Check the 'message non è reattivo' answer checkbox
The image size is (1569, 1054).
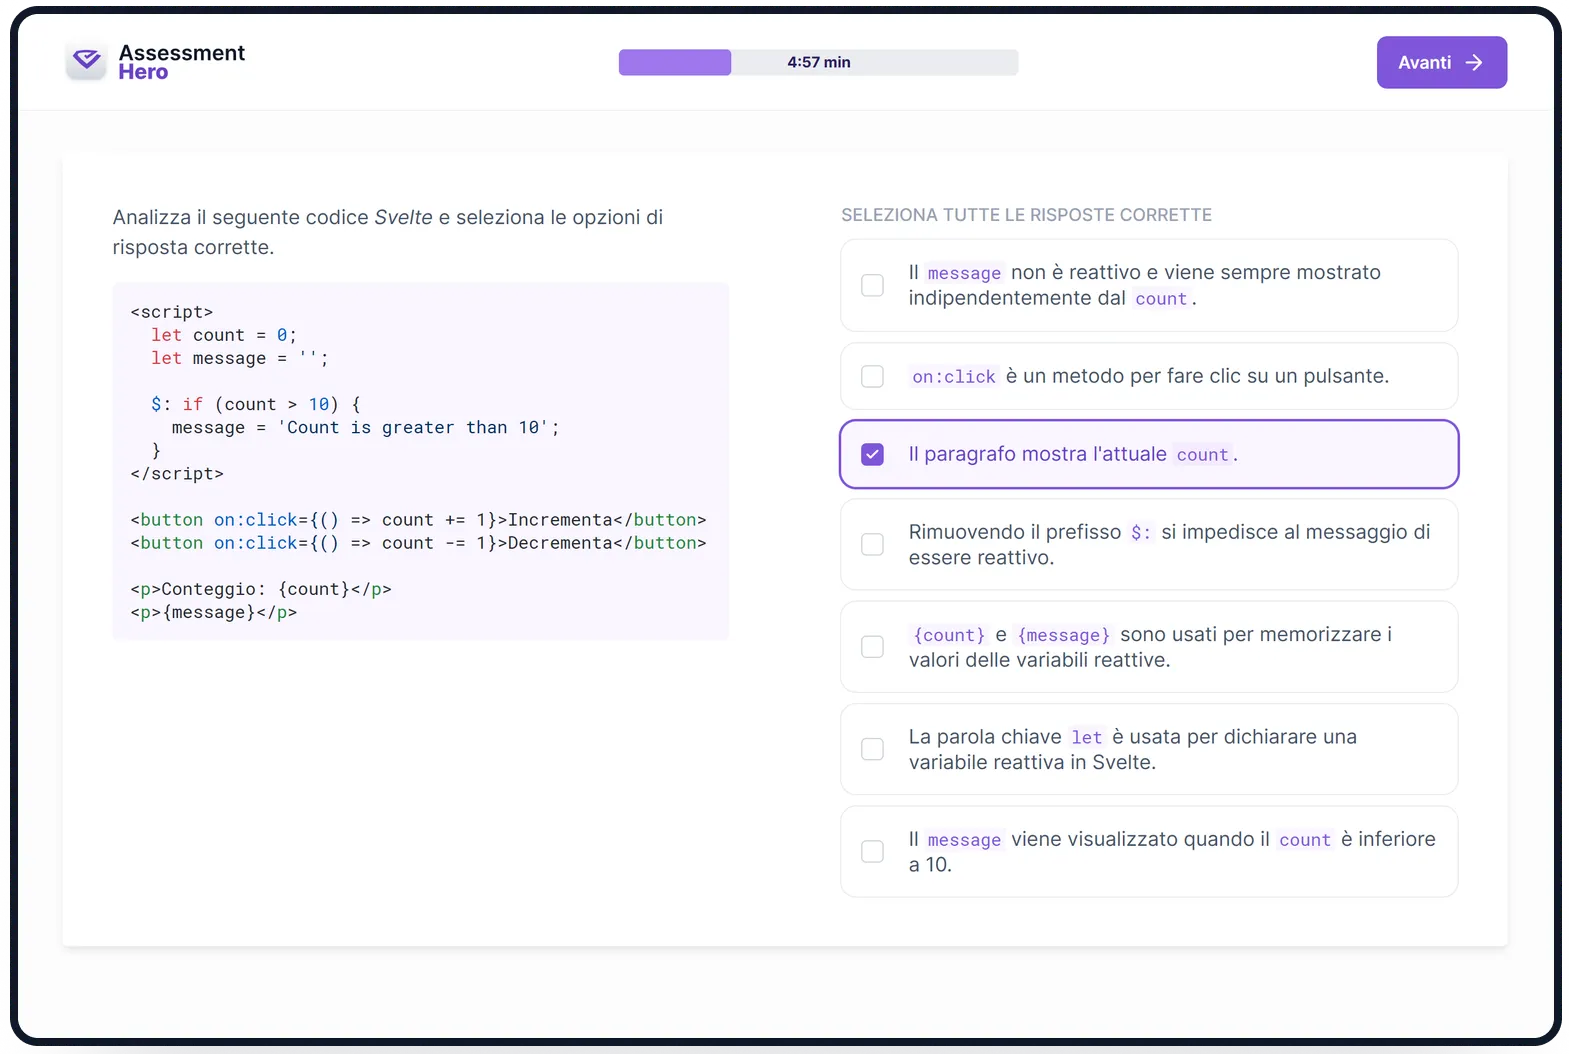(873, 285)
